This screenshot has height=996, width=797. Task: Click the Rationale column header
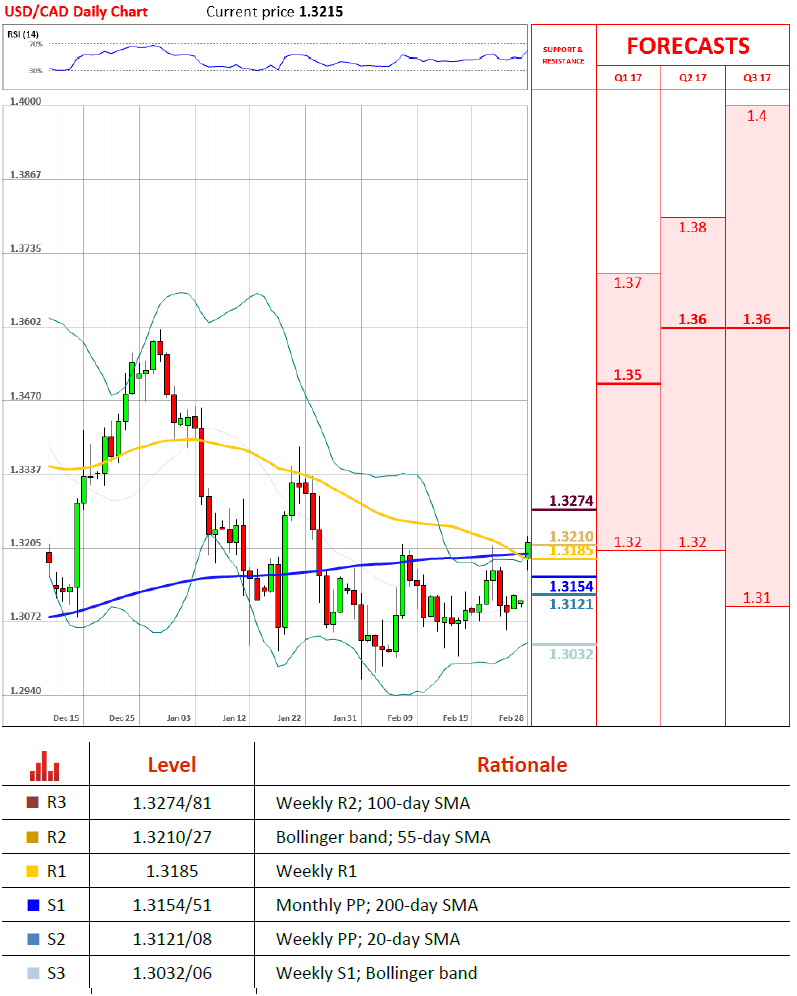click(x=521, y=765)
